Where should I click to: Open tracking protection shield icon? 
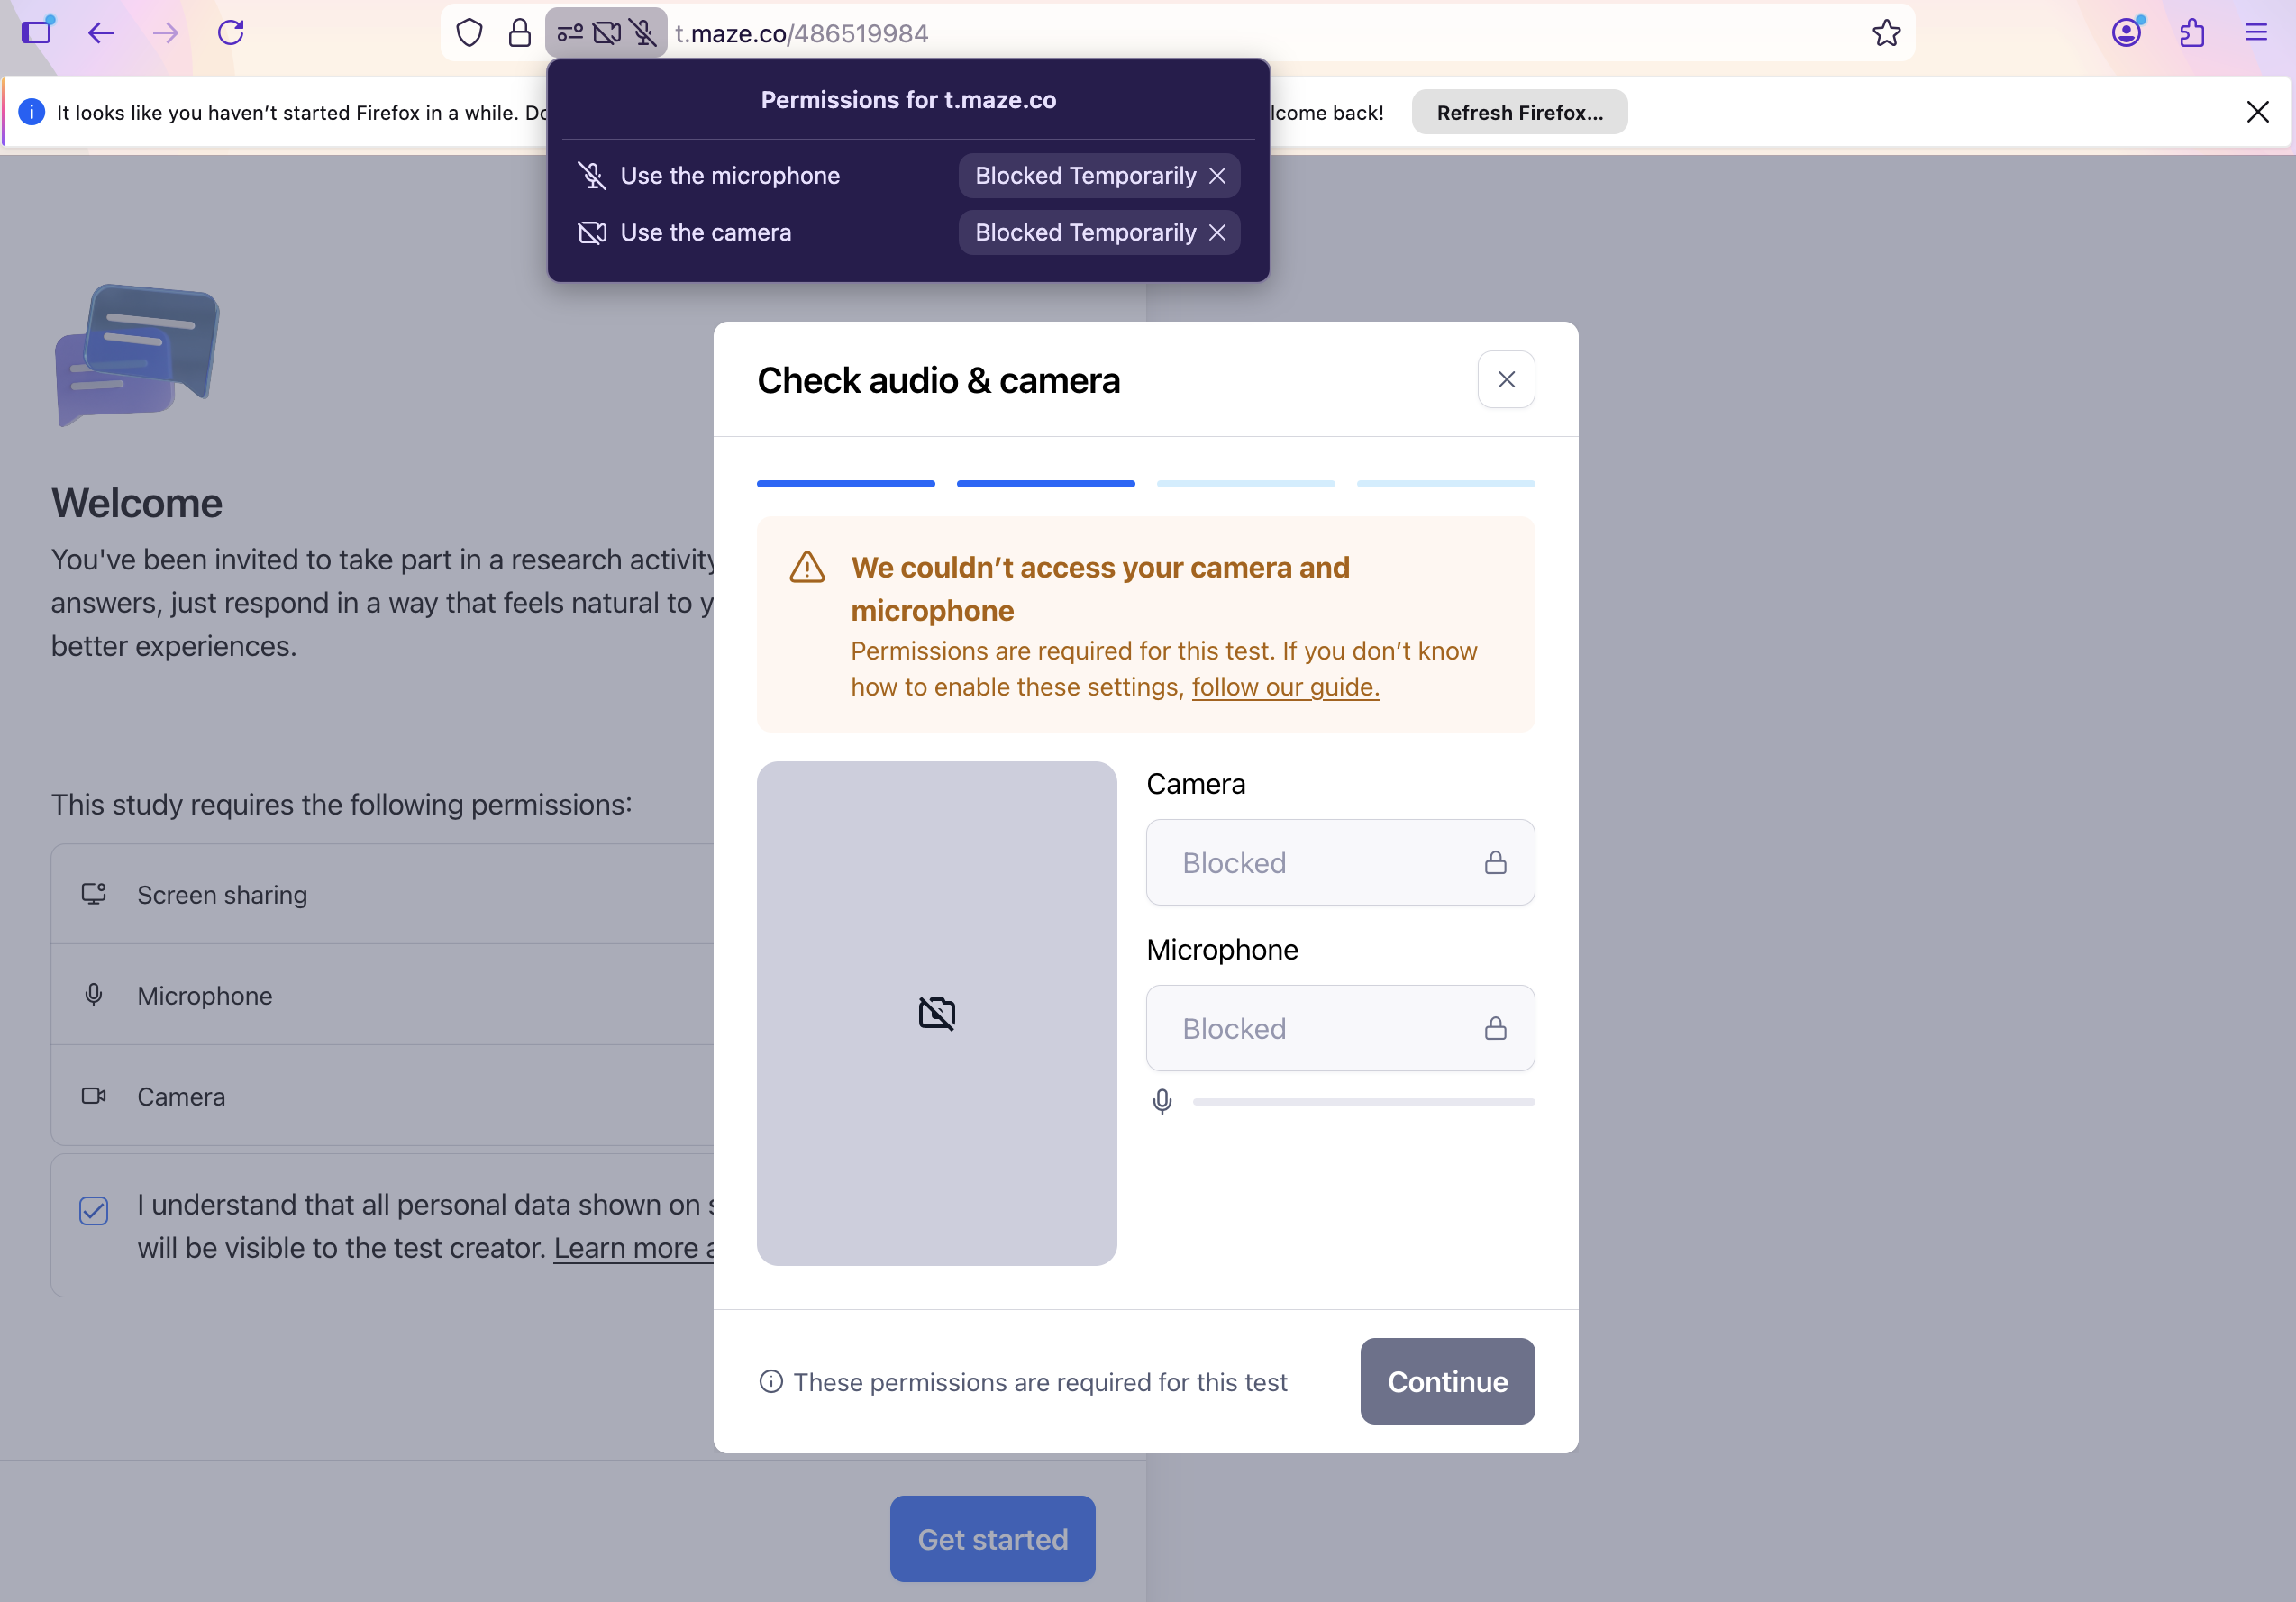[x=469, y=33]
